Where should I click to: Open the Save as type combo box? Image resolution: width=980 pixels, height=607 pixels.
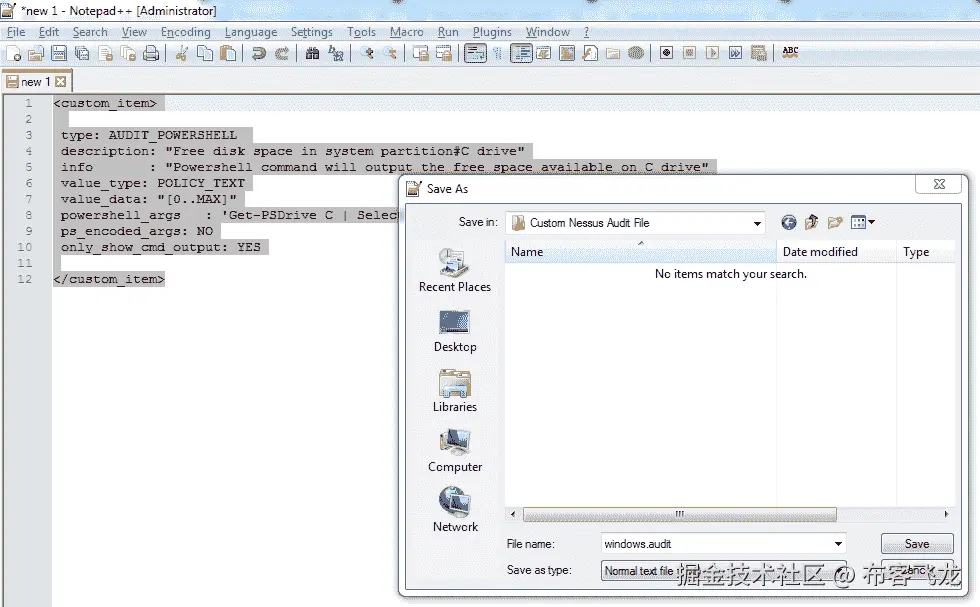click(722, 570)
